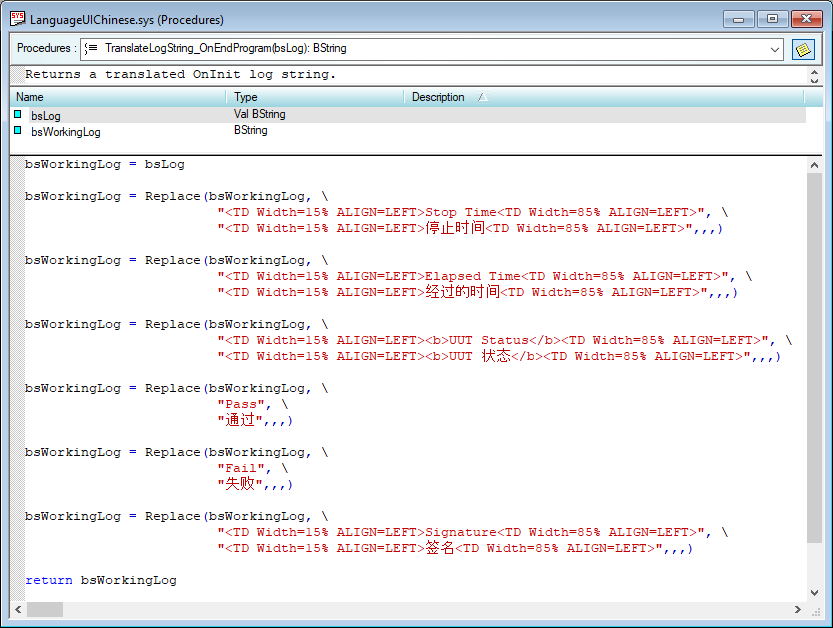Click the LanguageUIChinese.sys title bar icon
The height and width of the screenshot is (628, 833).
point(17,19)
